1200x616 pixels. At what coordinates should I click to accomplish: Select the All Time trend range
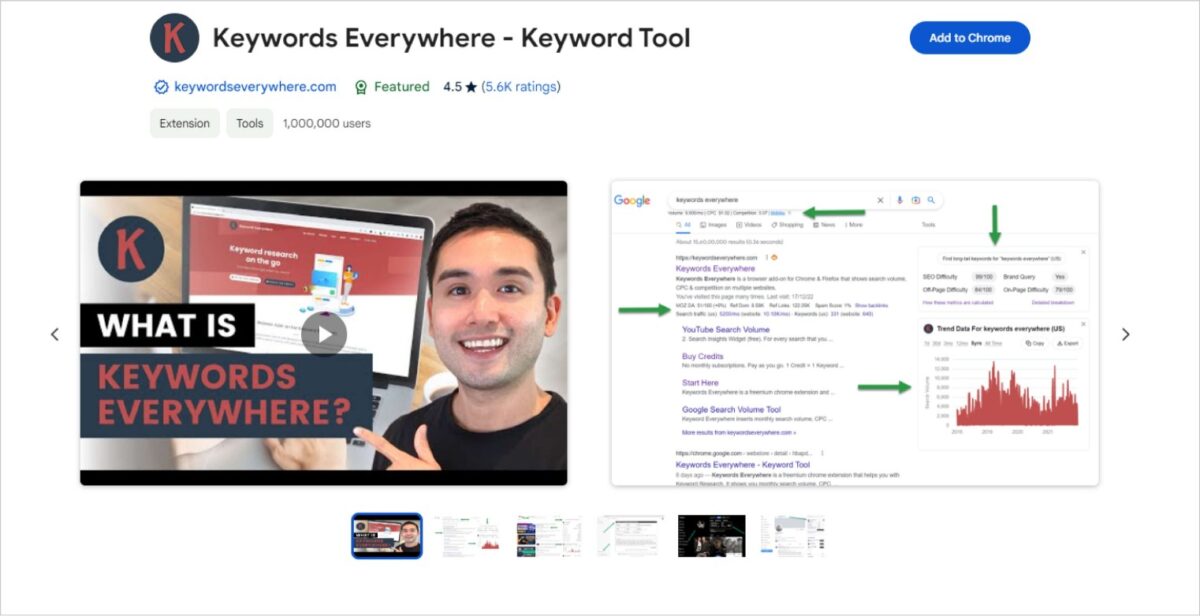pyautogui.click(x=994, y=343)
